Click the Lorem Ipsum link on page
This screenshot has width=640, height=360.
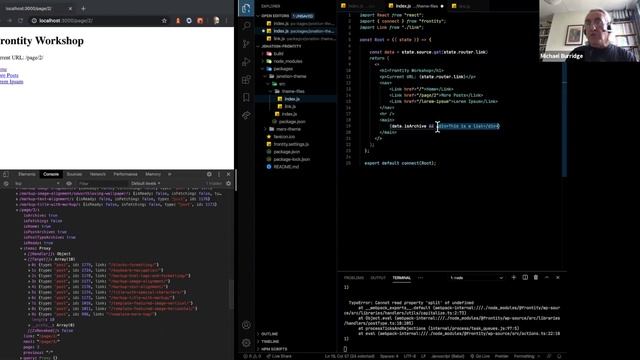[11, 82]
